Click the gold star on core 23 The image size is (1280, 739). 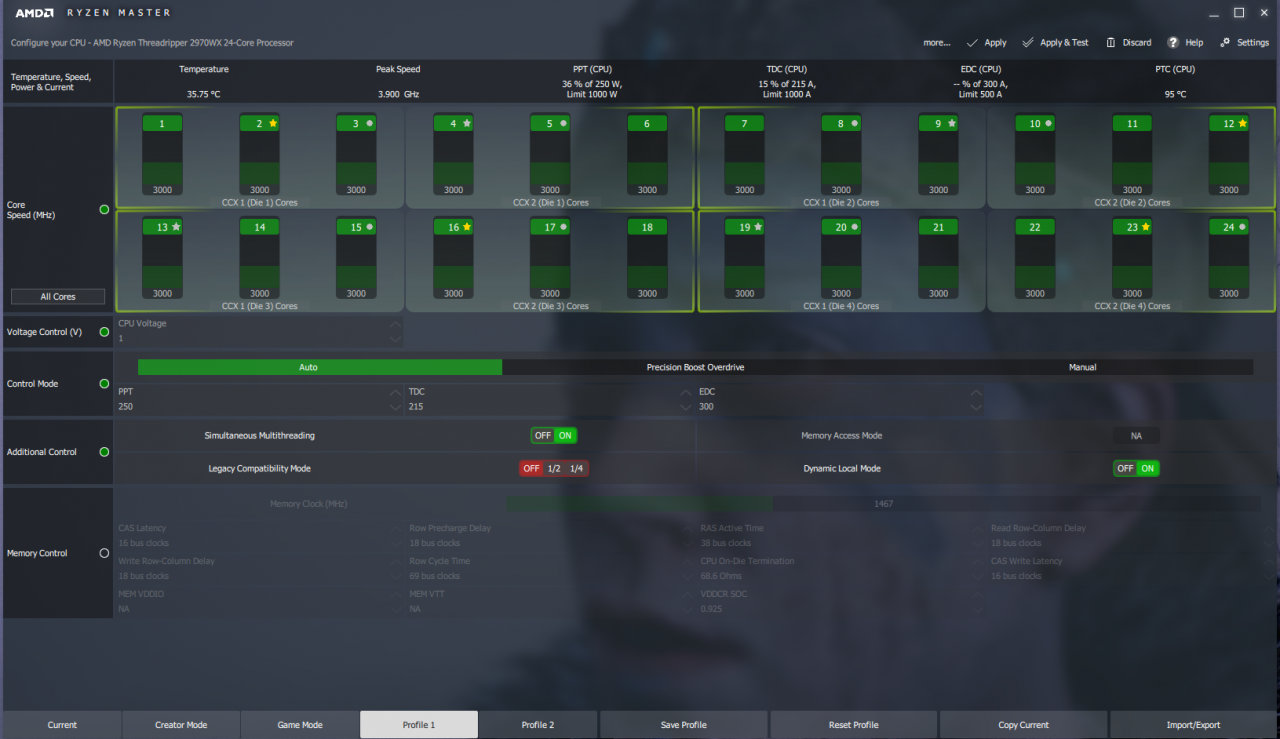[1145, 227]
